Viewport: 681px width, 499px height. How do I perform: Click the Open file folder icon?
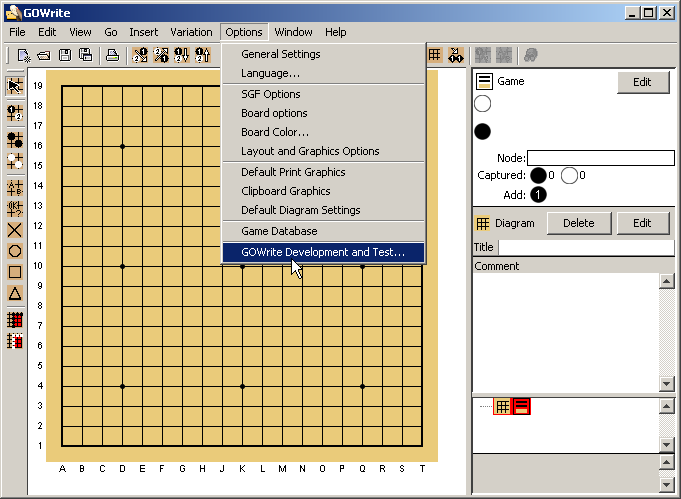click(x=44, y=55)
